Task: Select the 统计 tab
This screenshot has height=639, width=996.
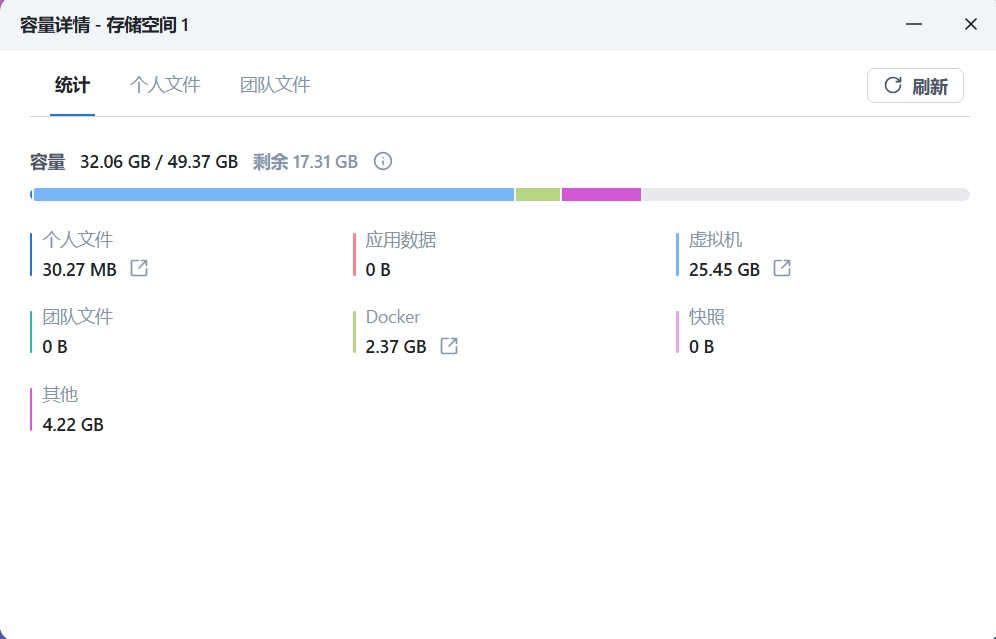Action: click(72, 85)
